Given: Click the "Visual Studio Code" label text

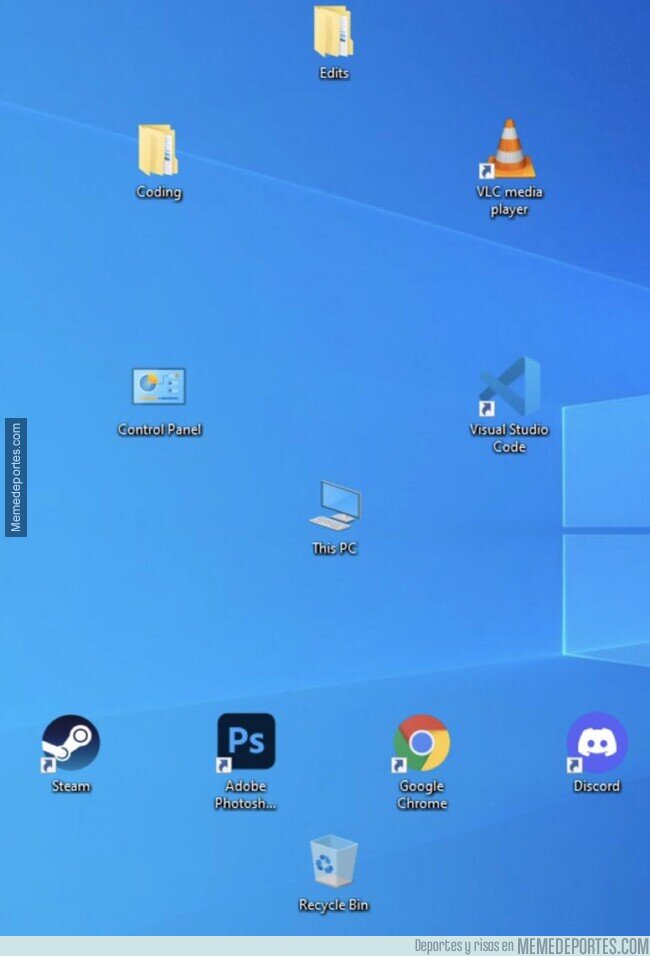Looking at the screenshot, I should 509,438.
